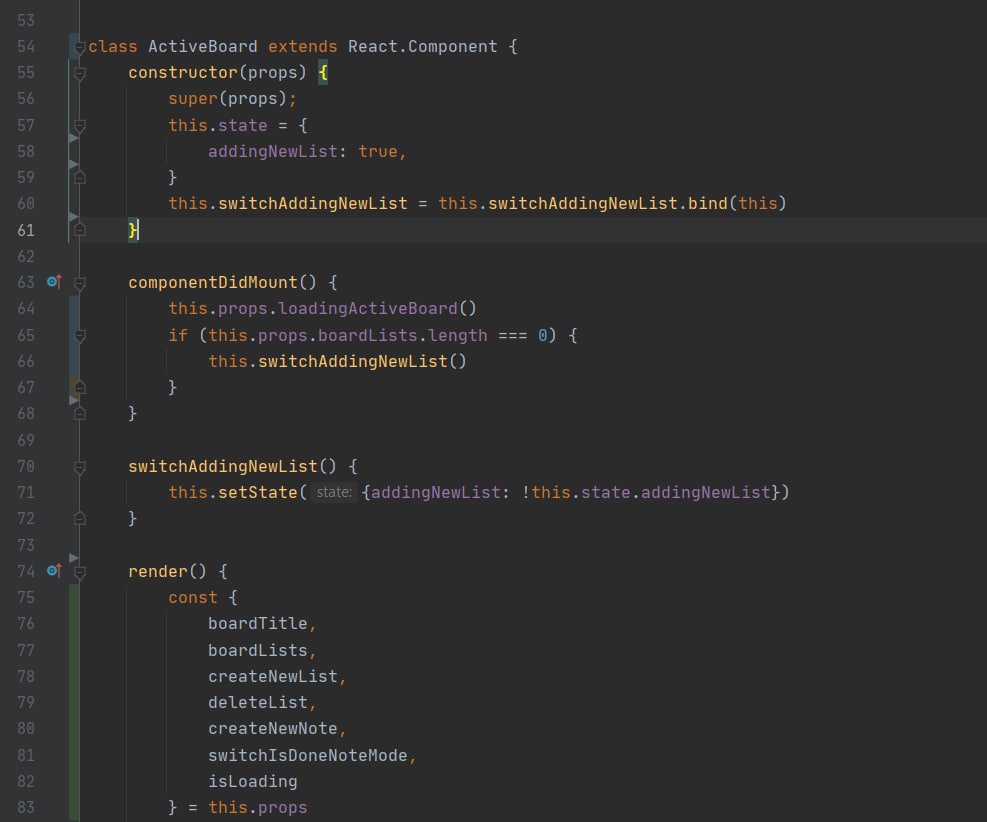Screen dimensions: 987x822
Task: Collapse the constructor fold marker
Action: click(x=80, y=74)
